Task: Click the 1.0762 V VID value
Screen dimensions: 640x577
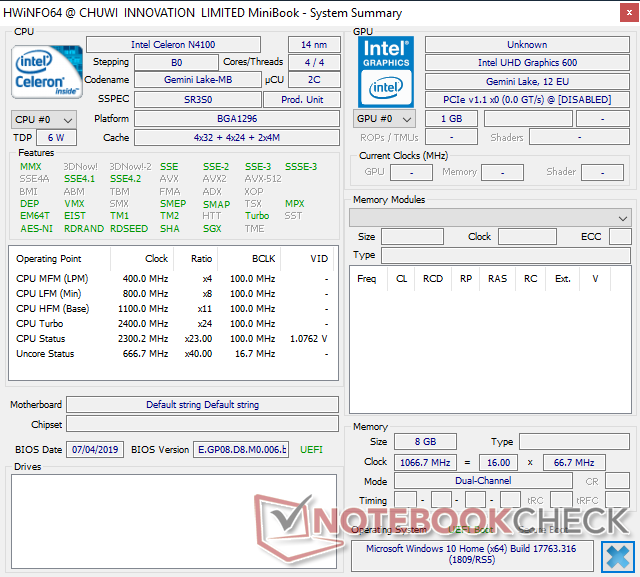Action: [309, 339]
